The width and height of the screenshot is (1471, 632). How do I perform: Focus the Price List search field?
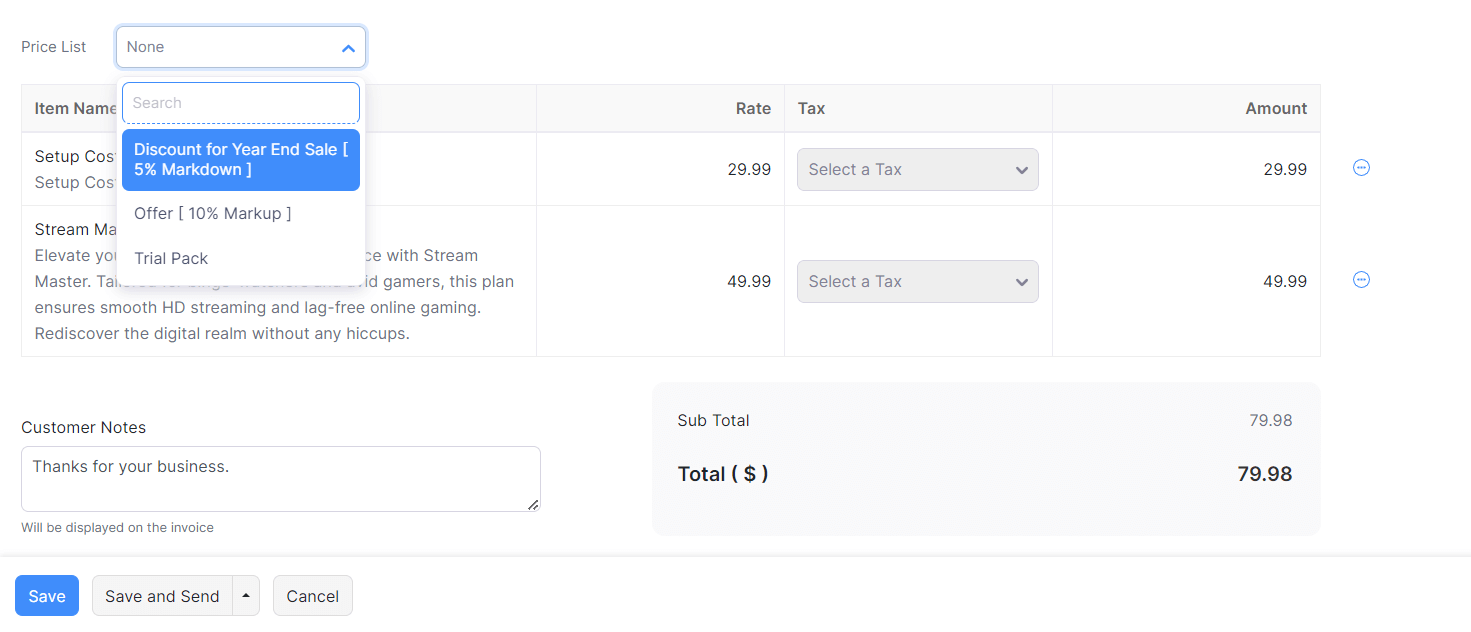pyautogui.click(x=240, y=103)
